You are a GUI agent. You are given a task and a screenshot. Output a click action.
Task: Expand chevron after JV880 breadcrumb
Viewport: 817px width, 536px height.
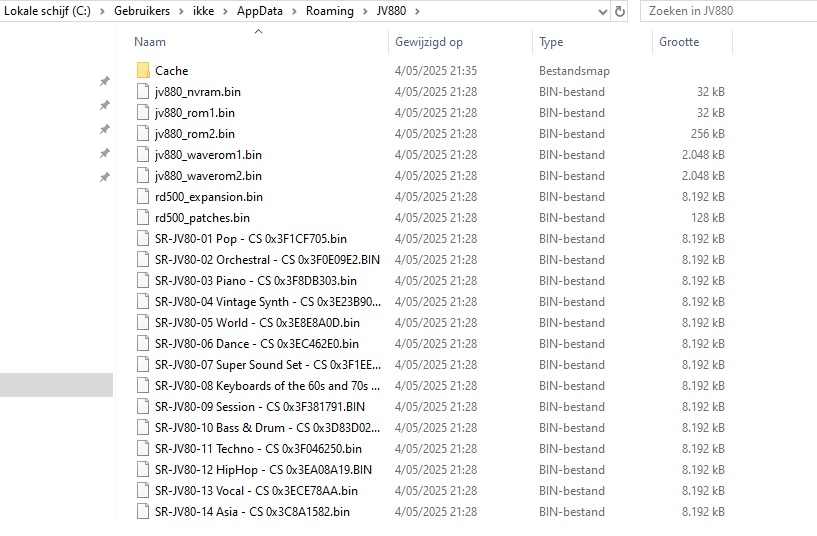[x=417, y=11]
